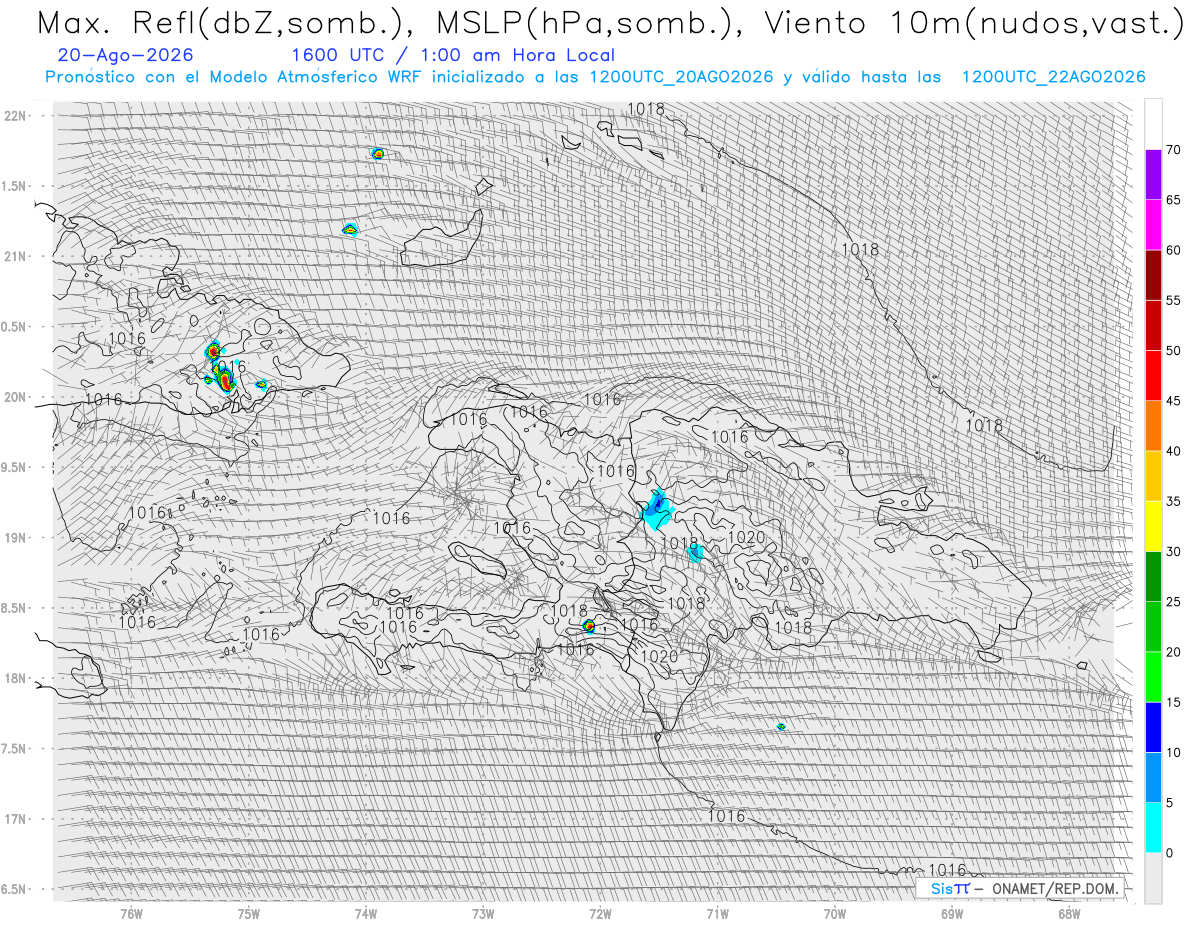Pick the dark green 25–30 dBZ colorbar segment
This screenshot has height=927, width=1200.
[1153, 576]
